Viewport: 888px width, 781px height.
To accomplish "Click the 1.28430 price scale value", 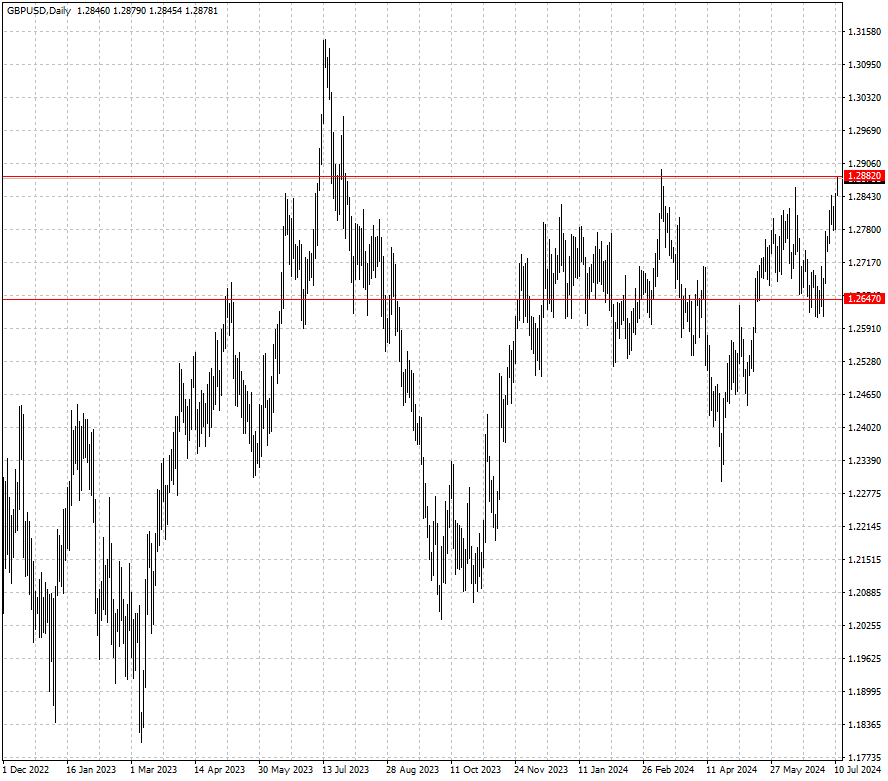I will point(864,197).
